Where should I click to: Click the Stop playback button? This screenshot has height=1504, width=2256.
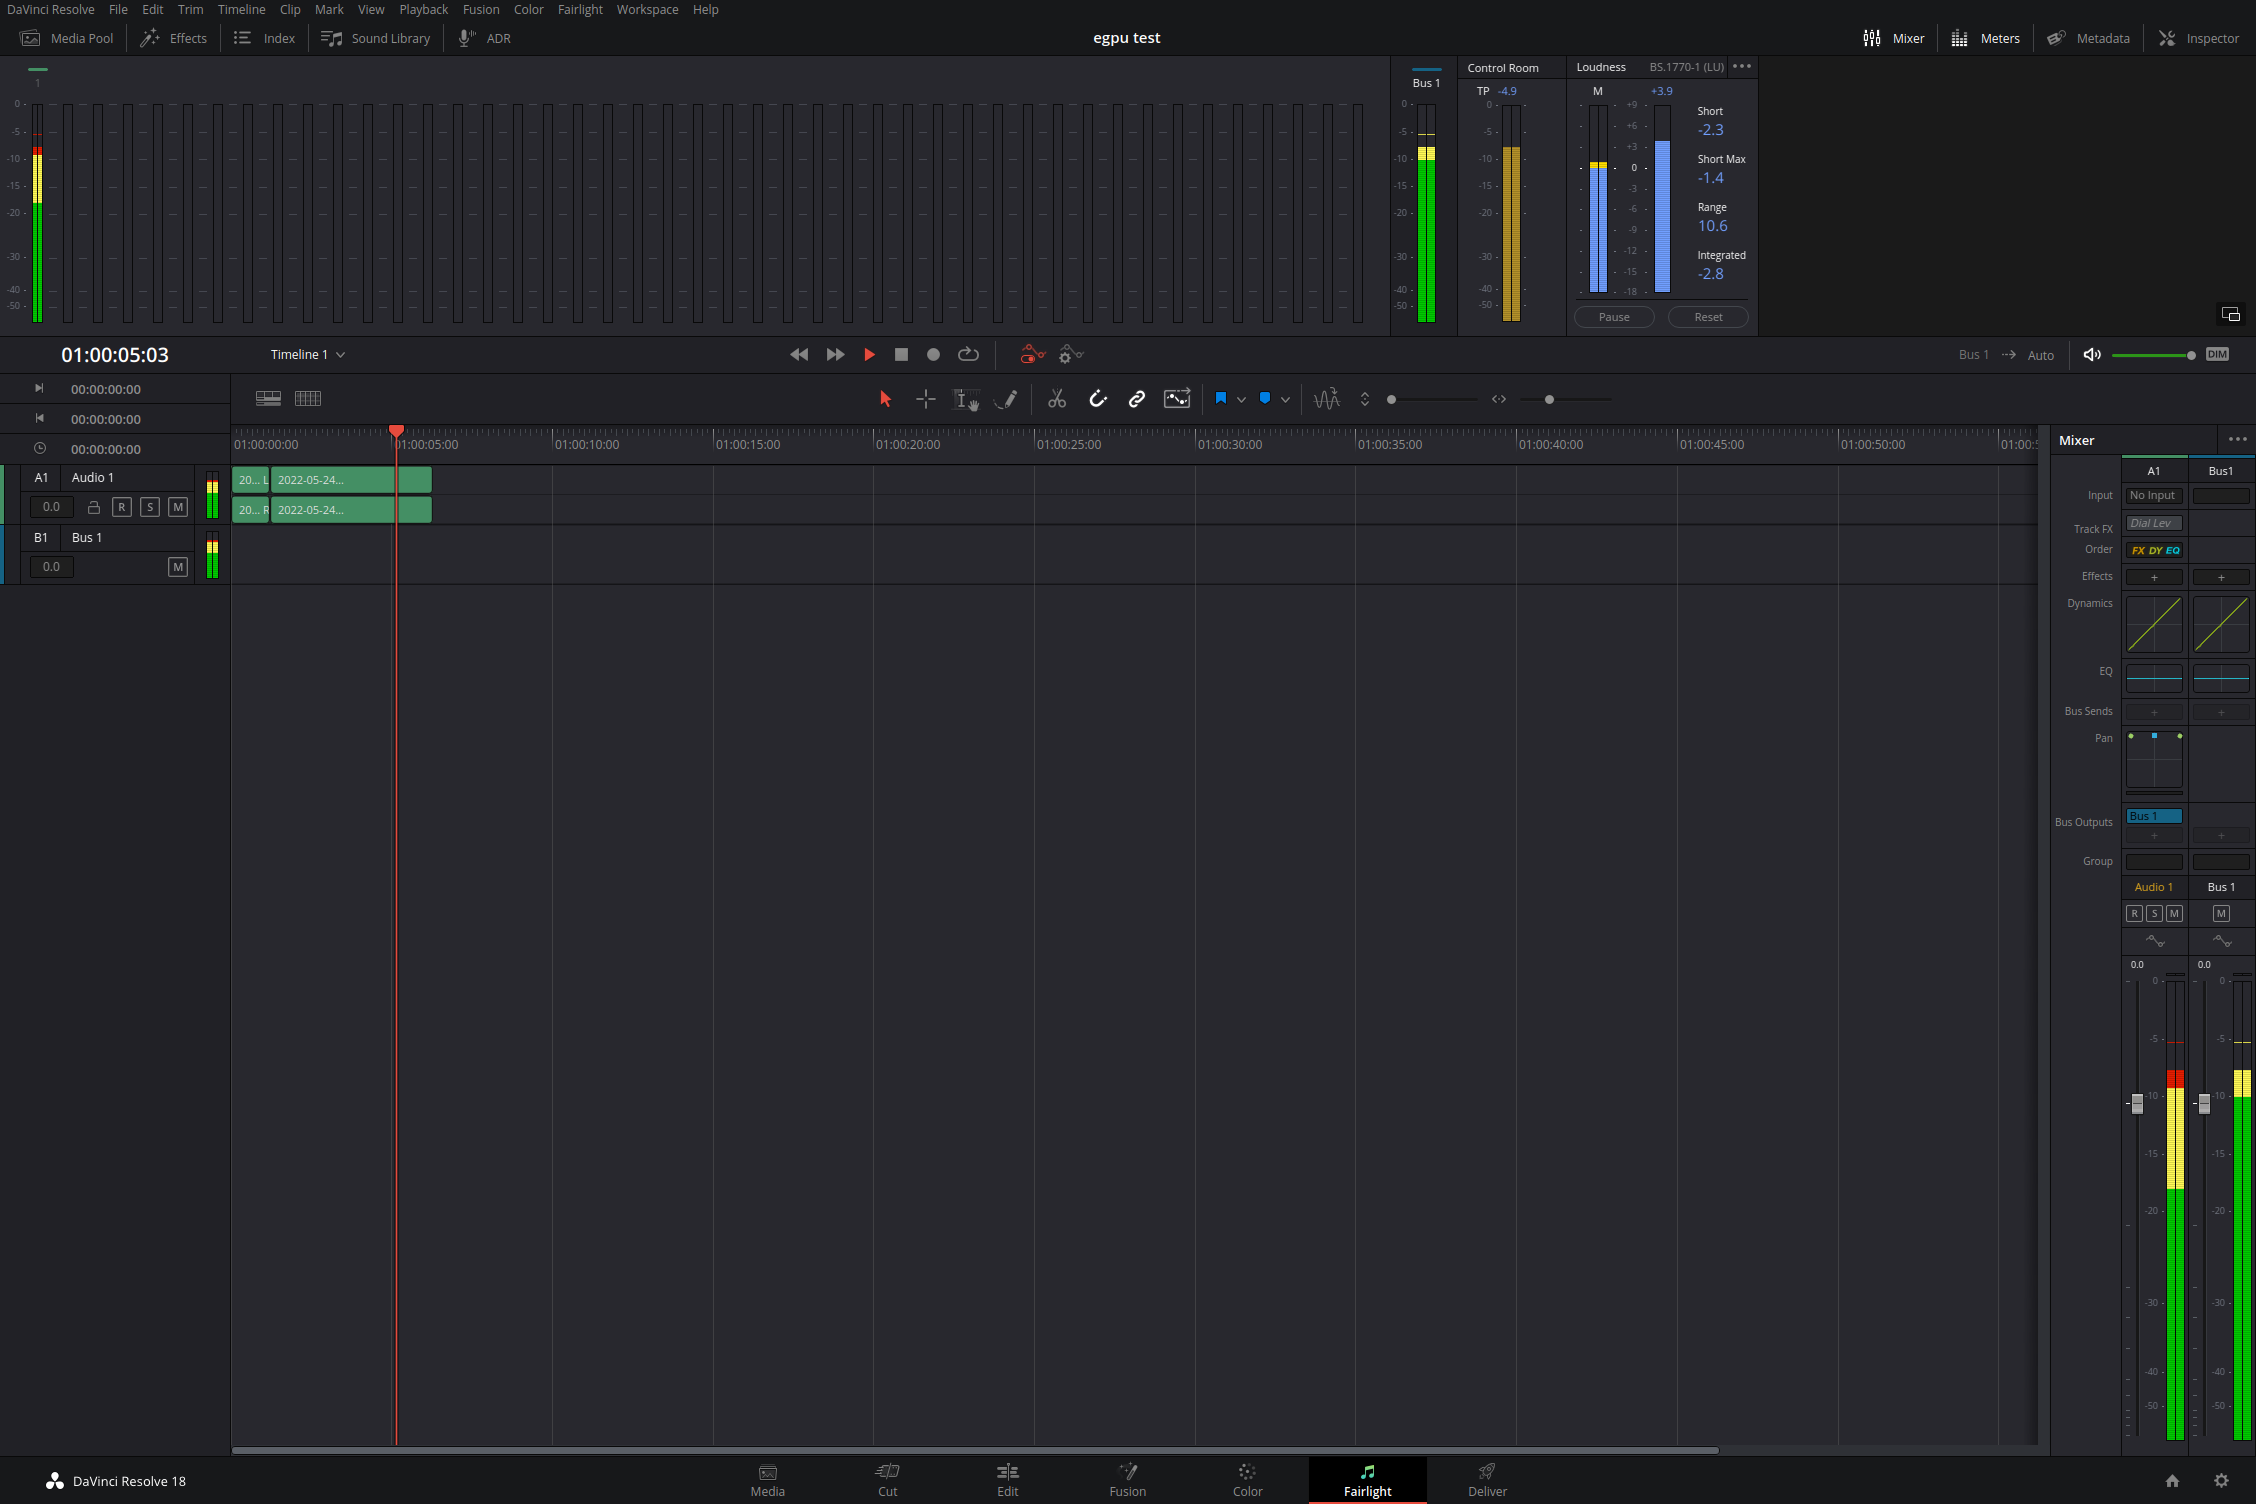[x=901, y=354]
